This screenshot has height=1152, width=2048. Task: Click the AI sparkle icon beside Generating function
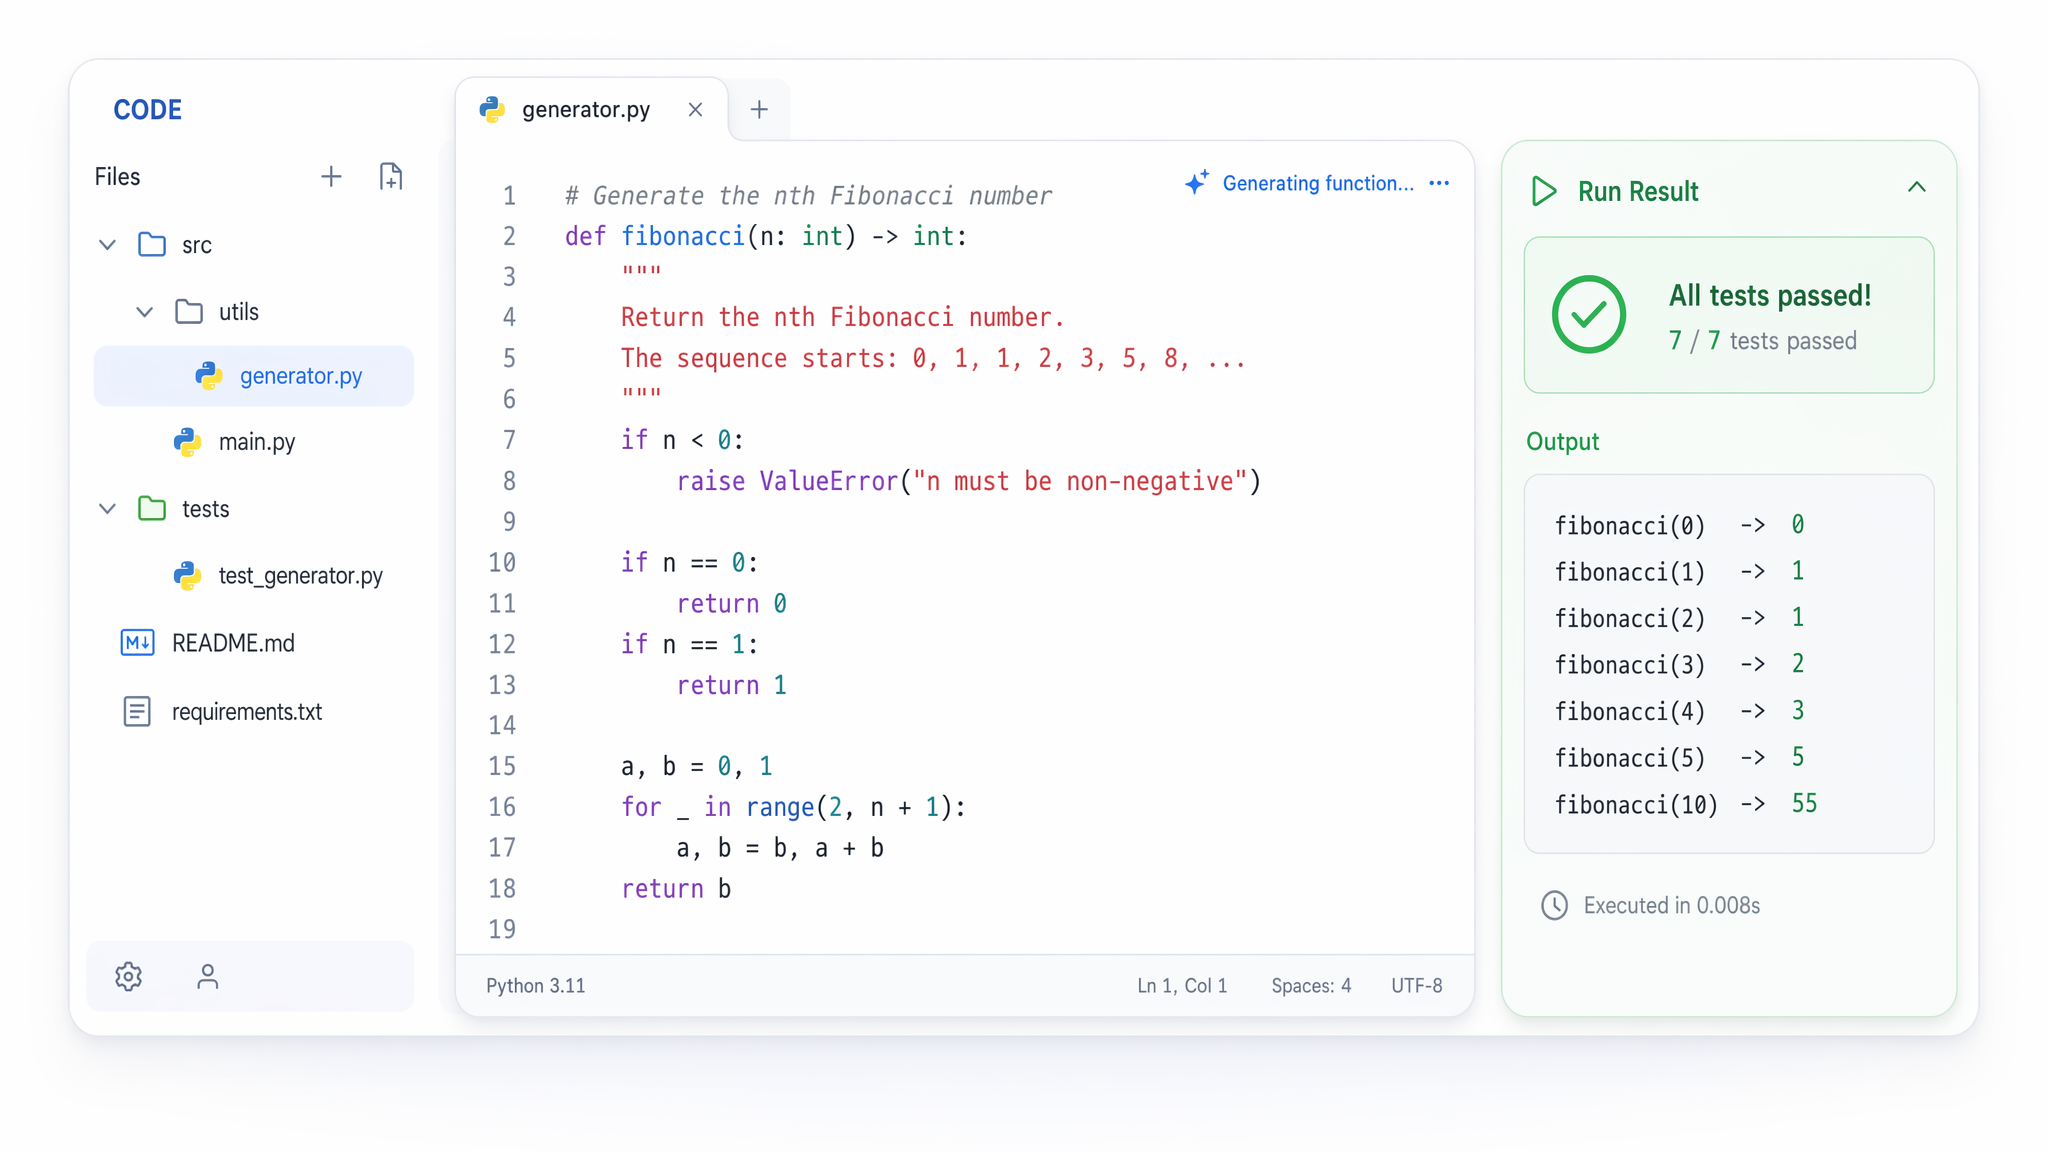1197,183
